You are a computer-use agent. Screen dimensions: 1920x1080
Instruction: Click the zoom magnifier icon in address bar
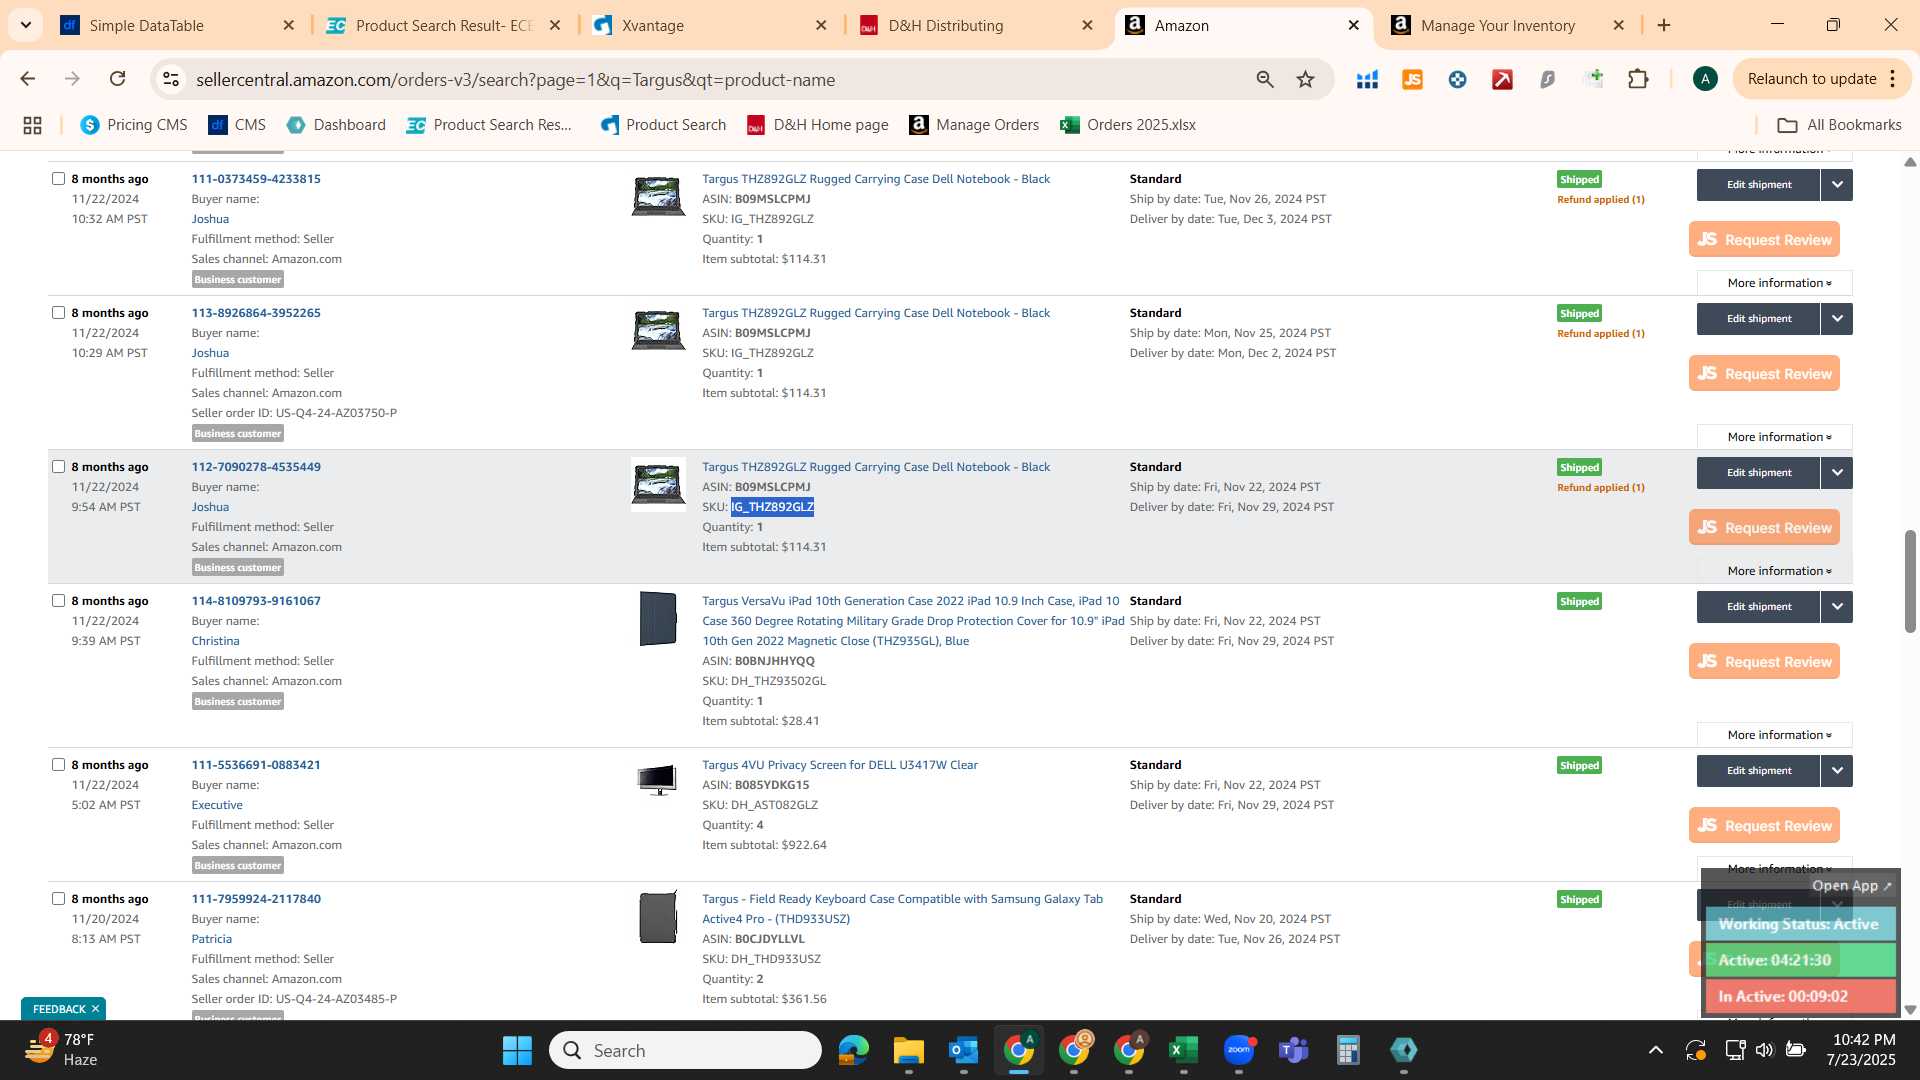[1265, 79]
